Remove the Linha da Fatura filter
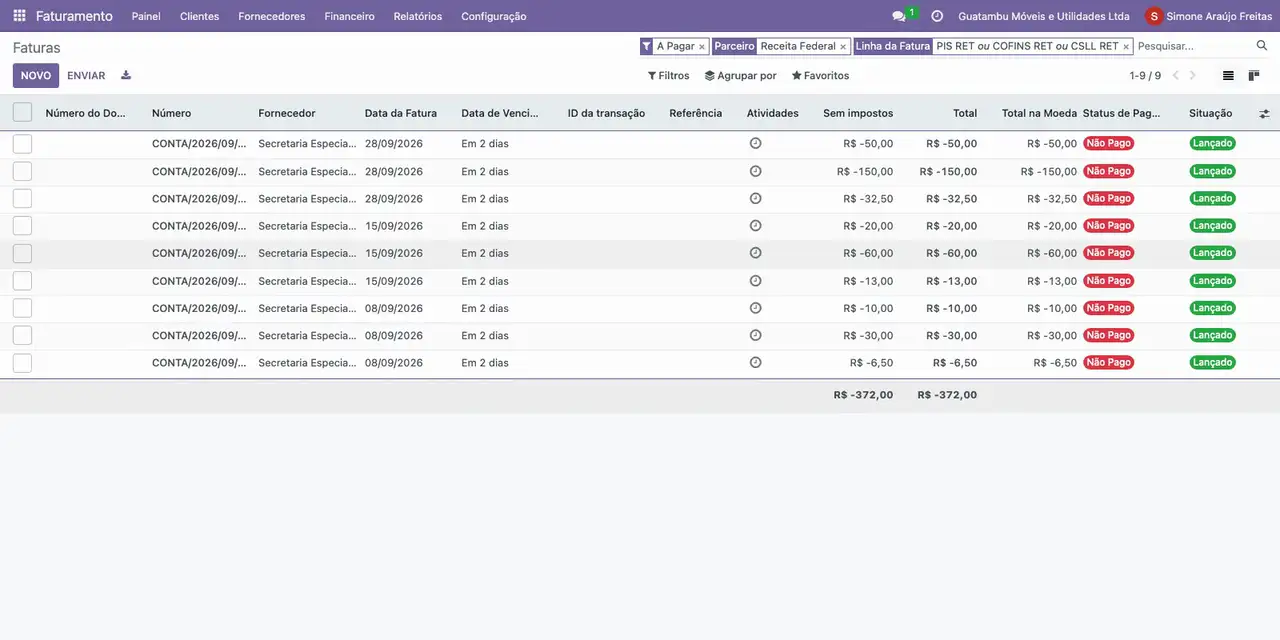1280x640 pixels. [1126, 47]
